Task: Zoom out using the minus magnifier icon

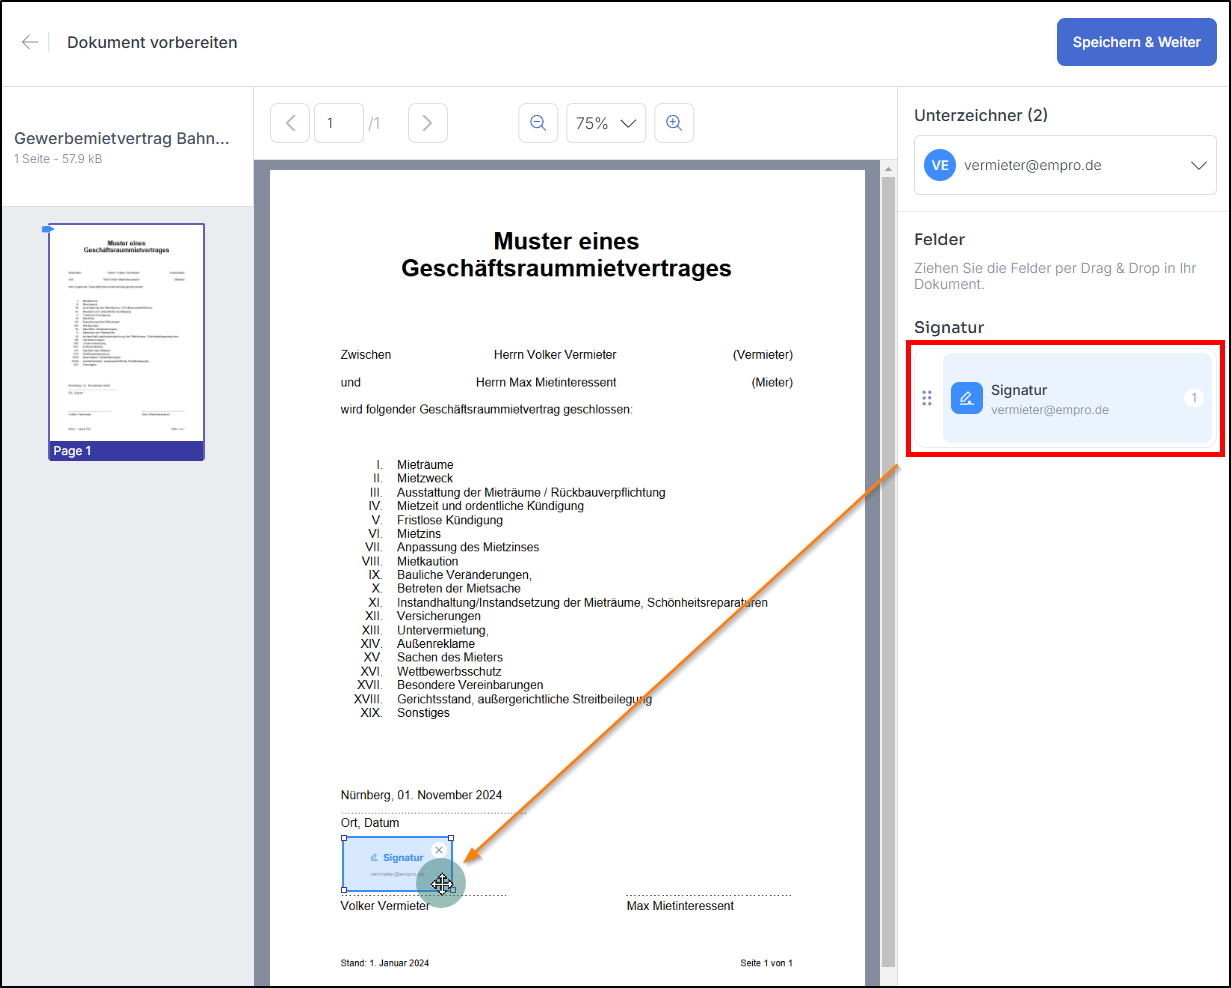Action: tap(538, 123)
